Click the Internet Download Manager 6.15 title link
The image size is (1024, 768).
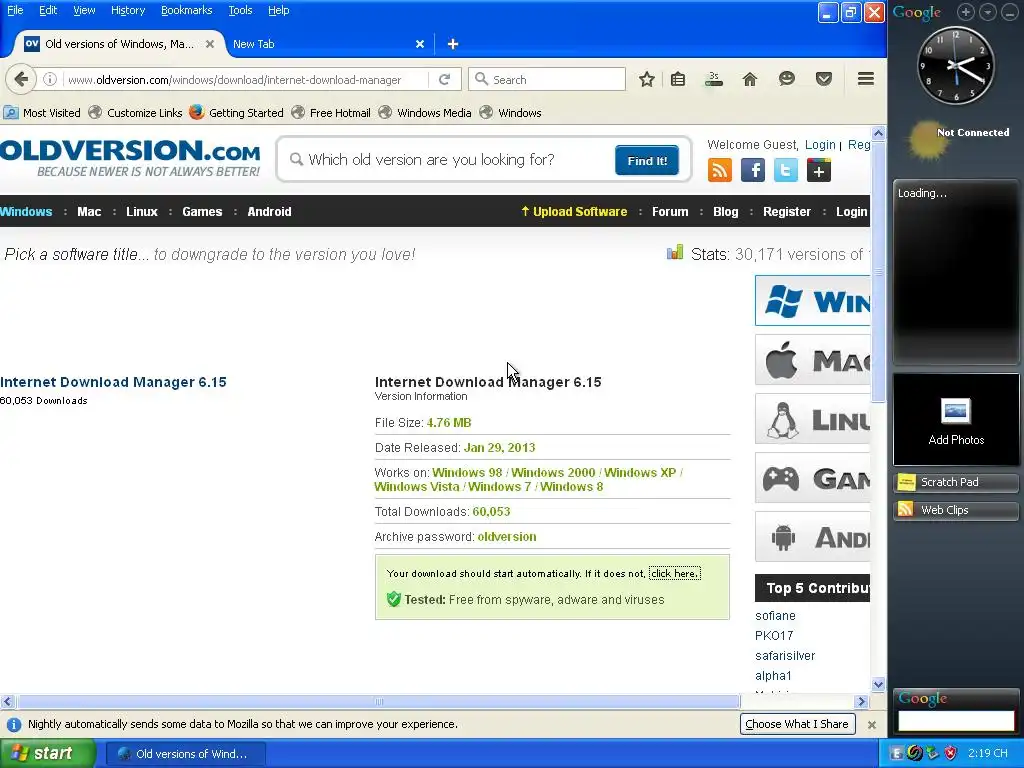113,382
